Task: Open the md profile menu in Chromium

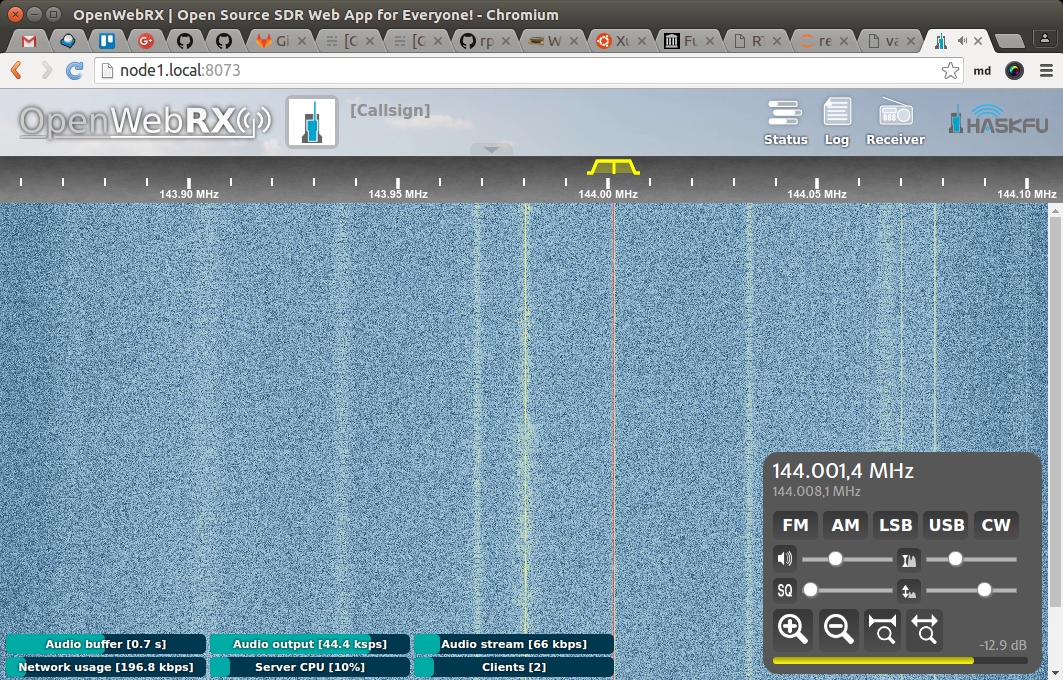Action: 981,71
